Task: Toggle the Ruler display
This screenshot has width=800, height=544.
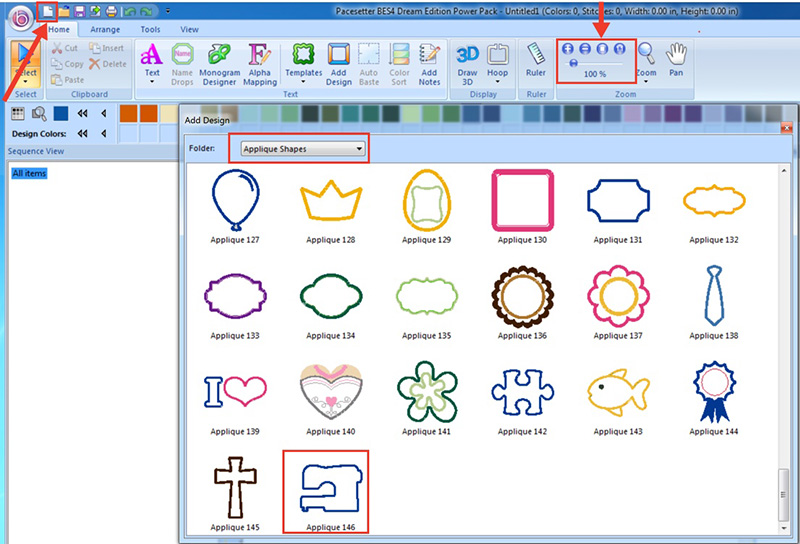Action: 536,60
